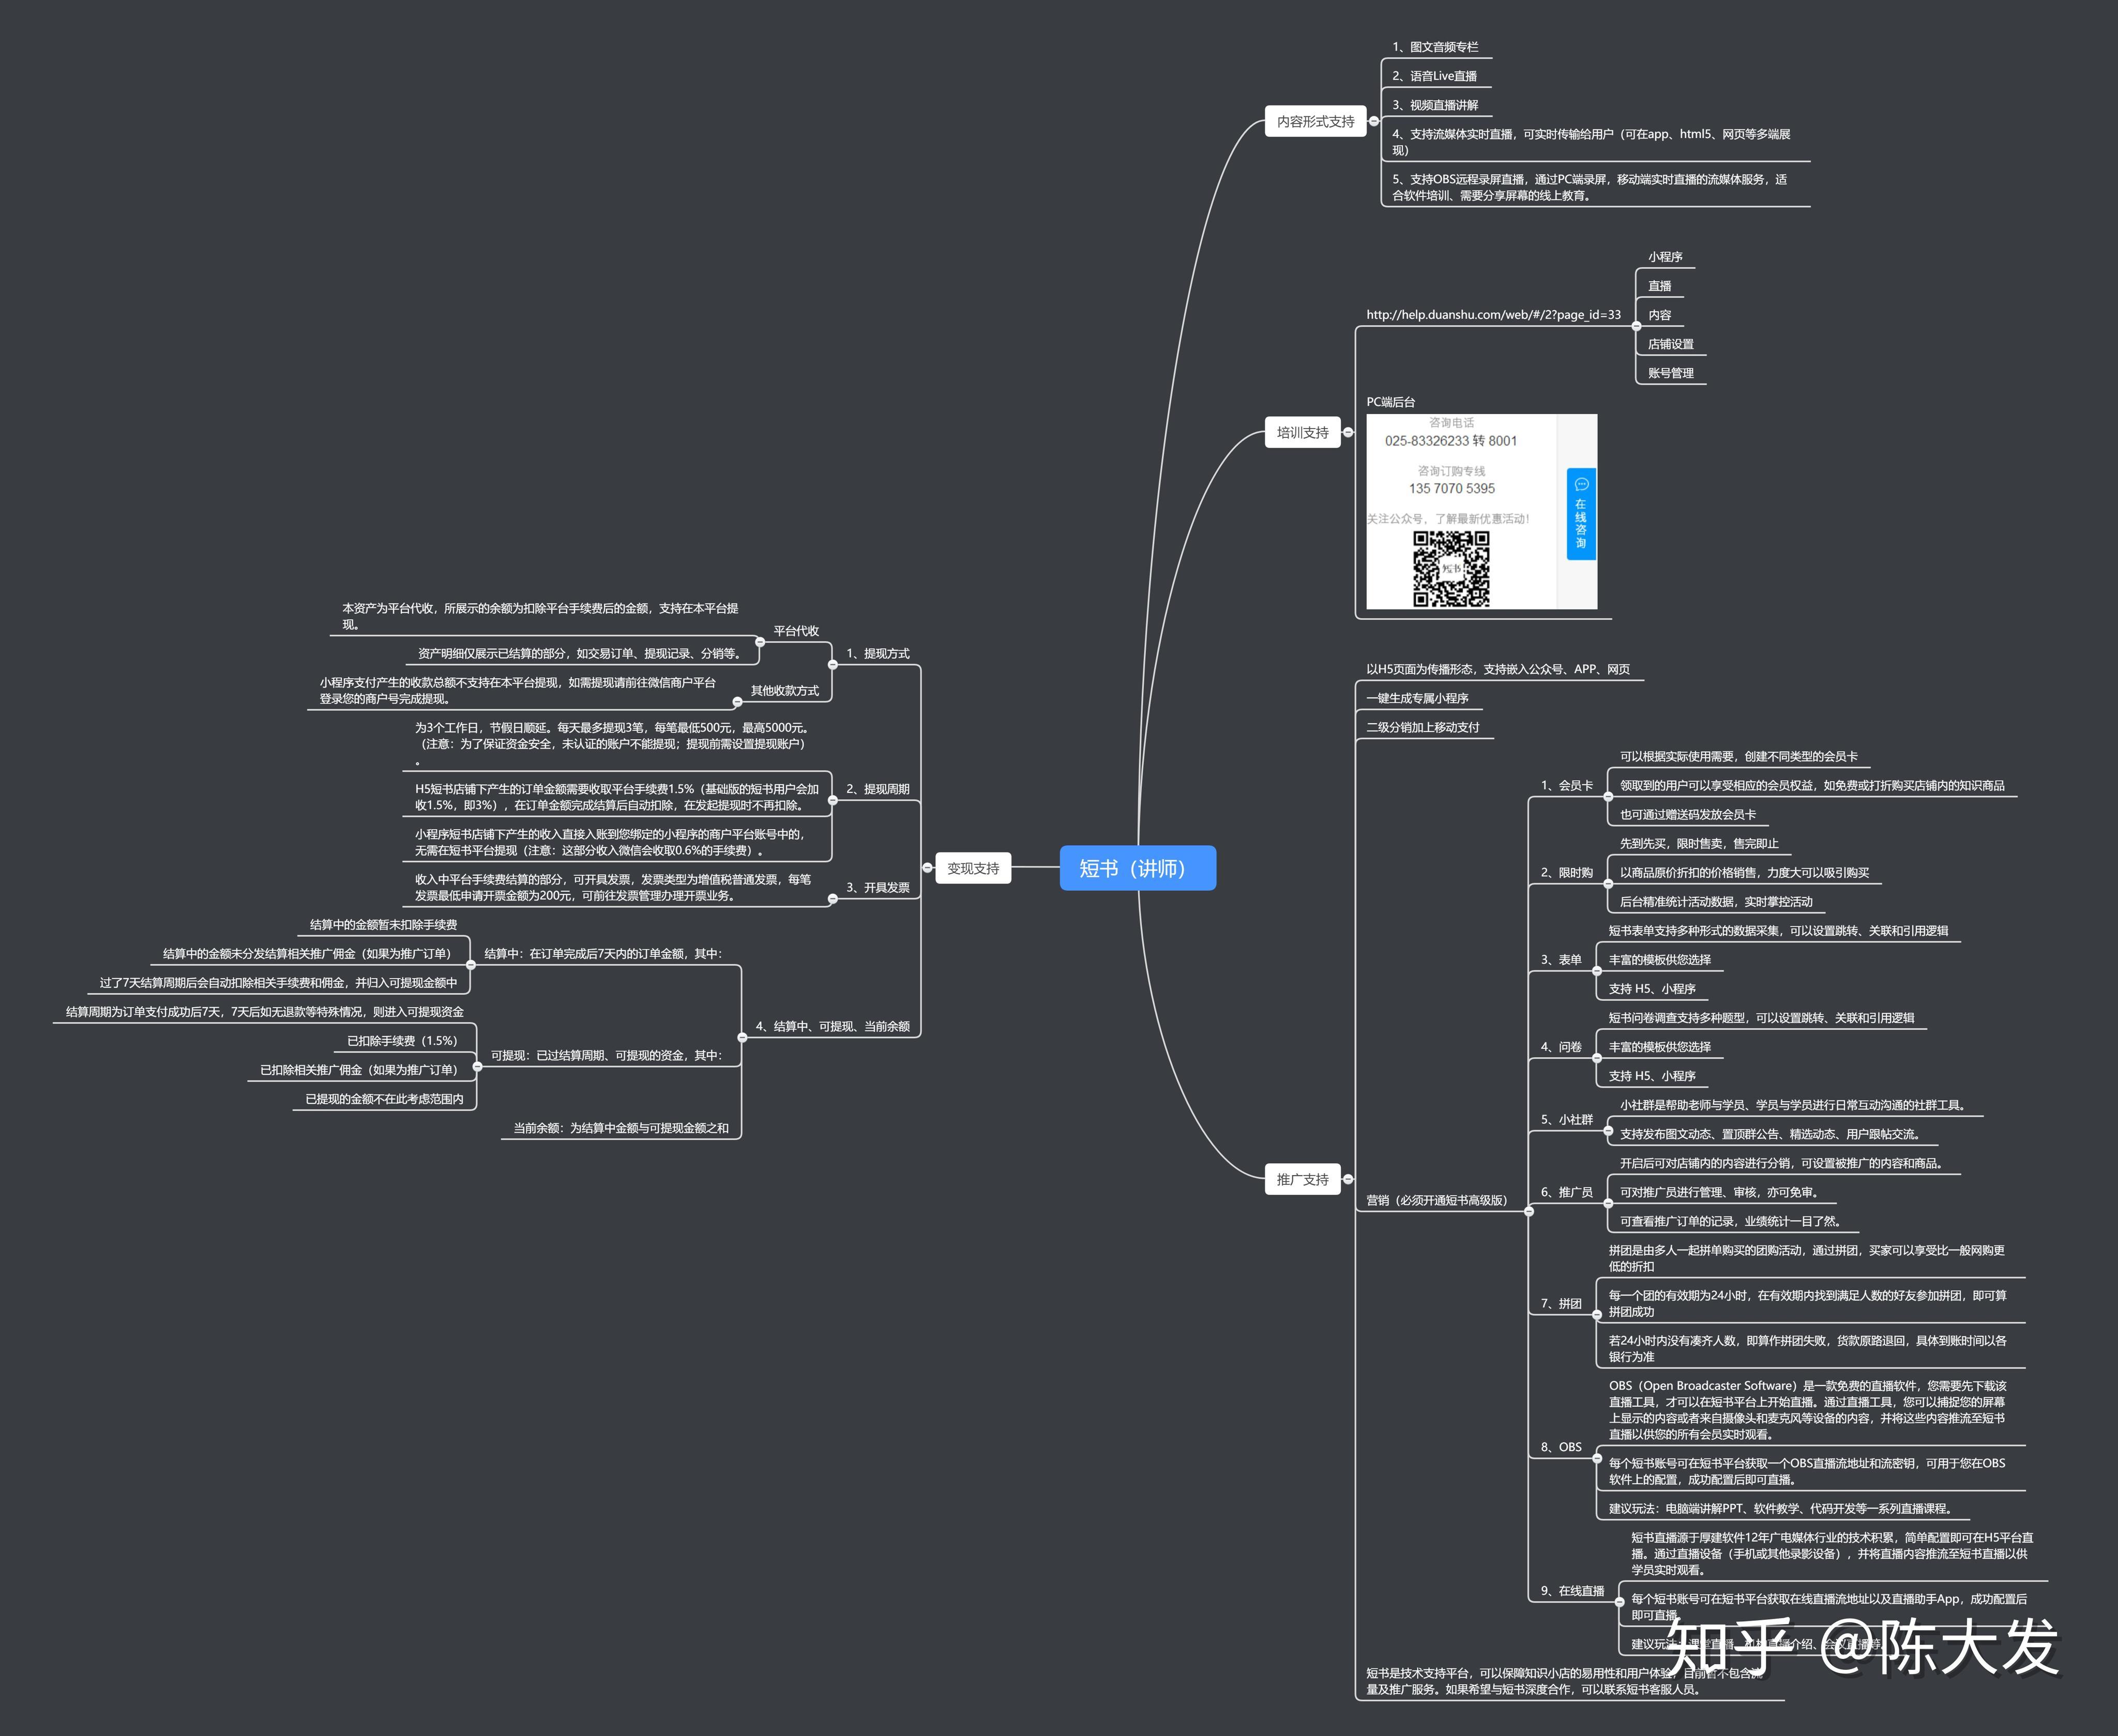The image size is (2118, 1736).
Task: Collapse the 可提现：已过结算周期 node
Action: pos(477,1066)
